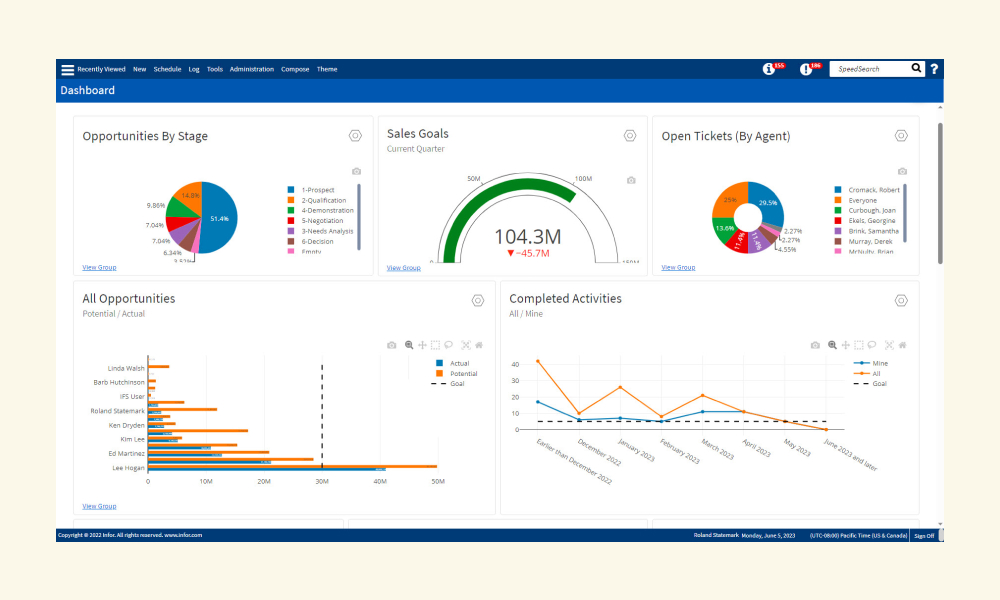Select pan tool on Completed Activities chart
The image size is (1000, 600).
[846, 345]
